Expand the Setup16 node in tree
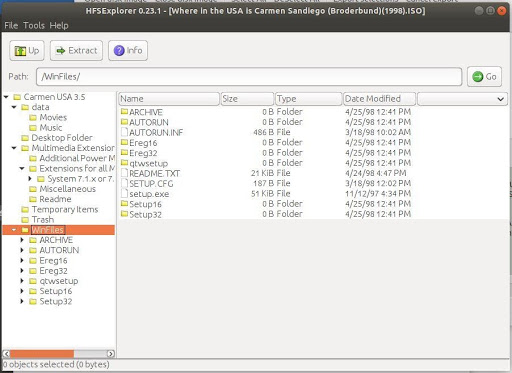This screenshot has height=373, width=512. (x=22, y=291)
